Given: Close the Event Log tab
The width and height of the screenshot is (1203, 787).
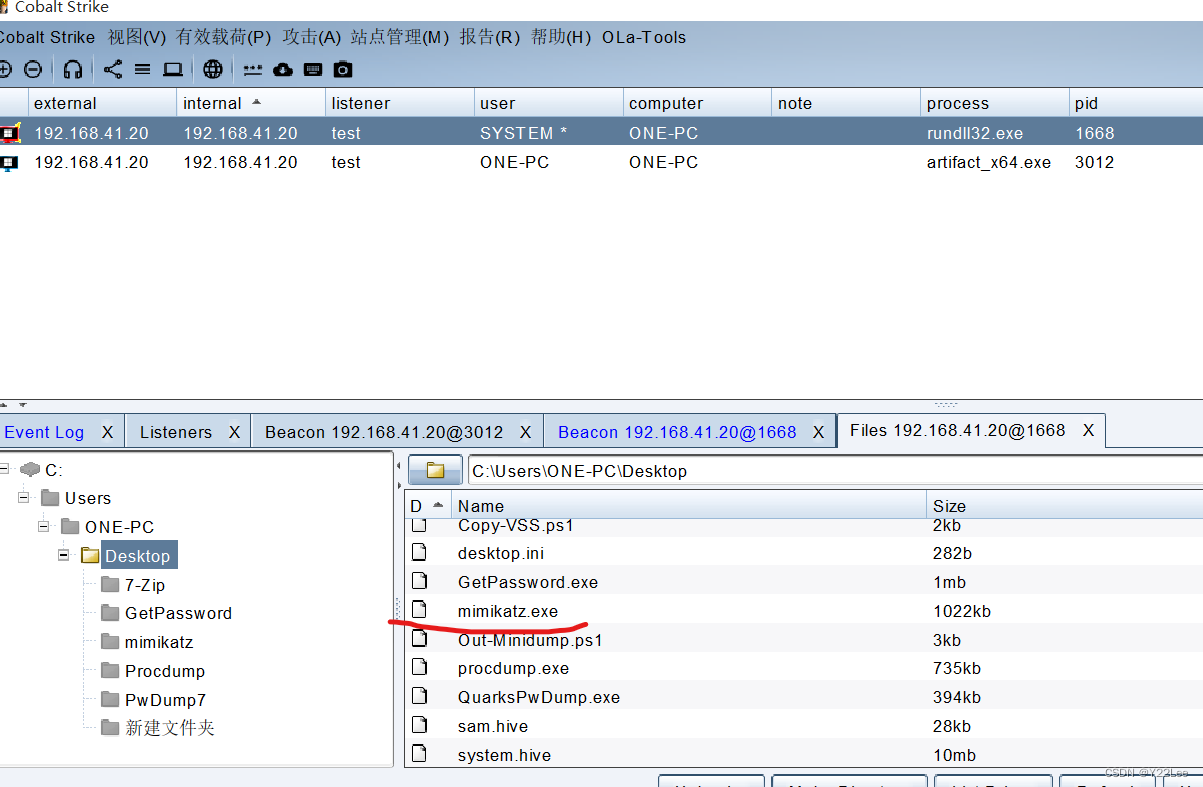Looking at the screenshot, I should tap(108, 432).
